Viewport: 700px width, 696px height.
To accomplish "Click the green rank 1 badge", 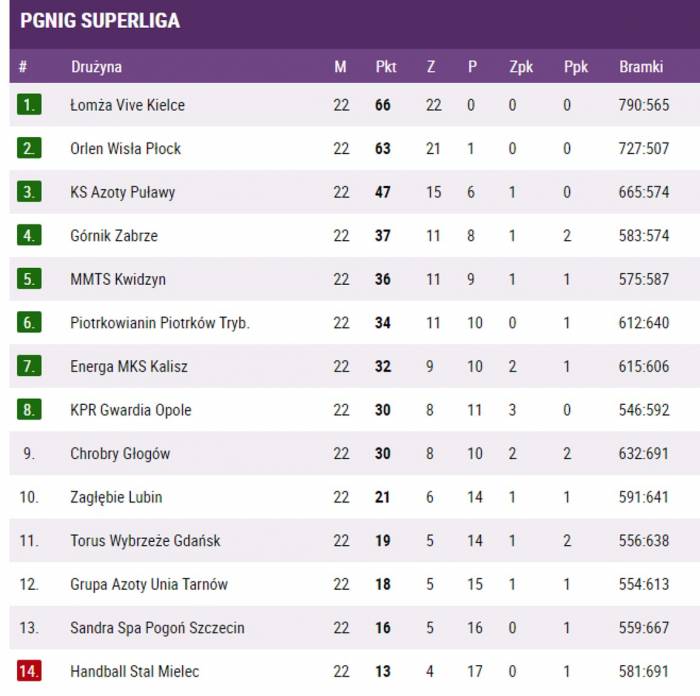I will click(29, 104).
